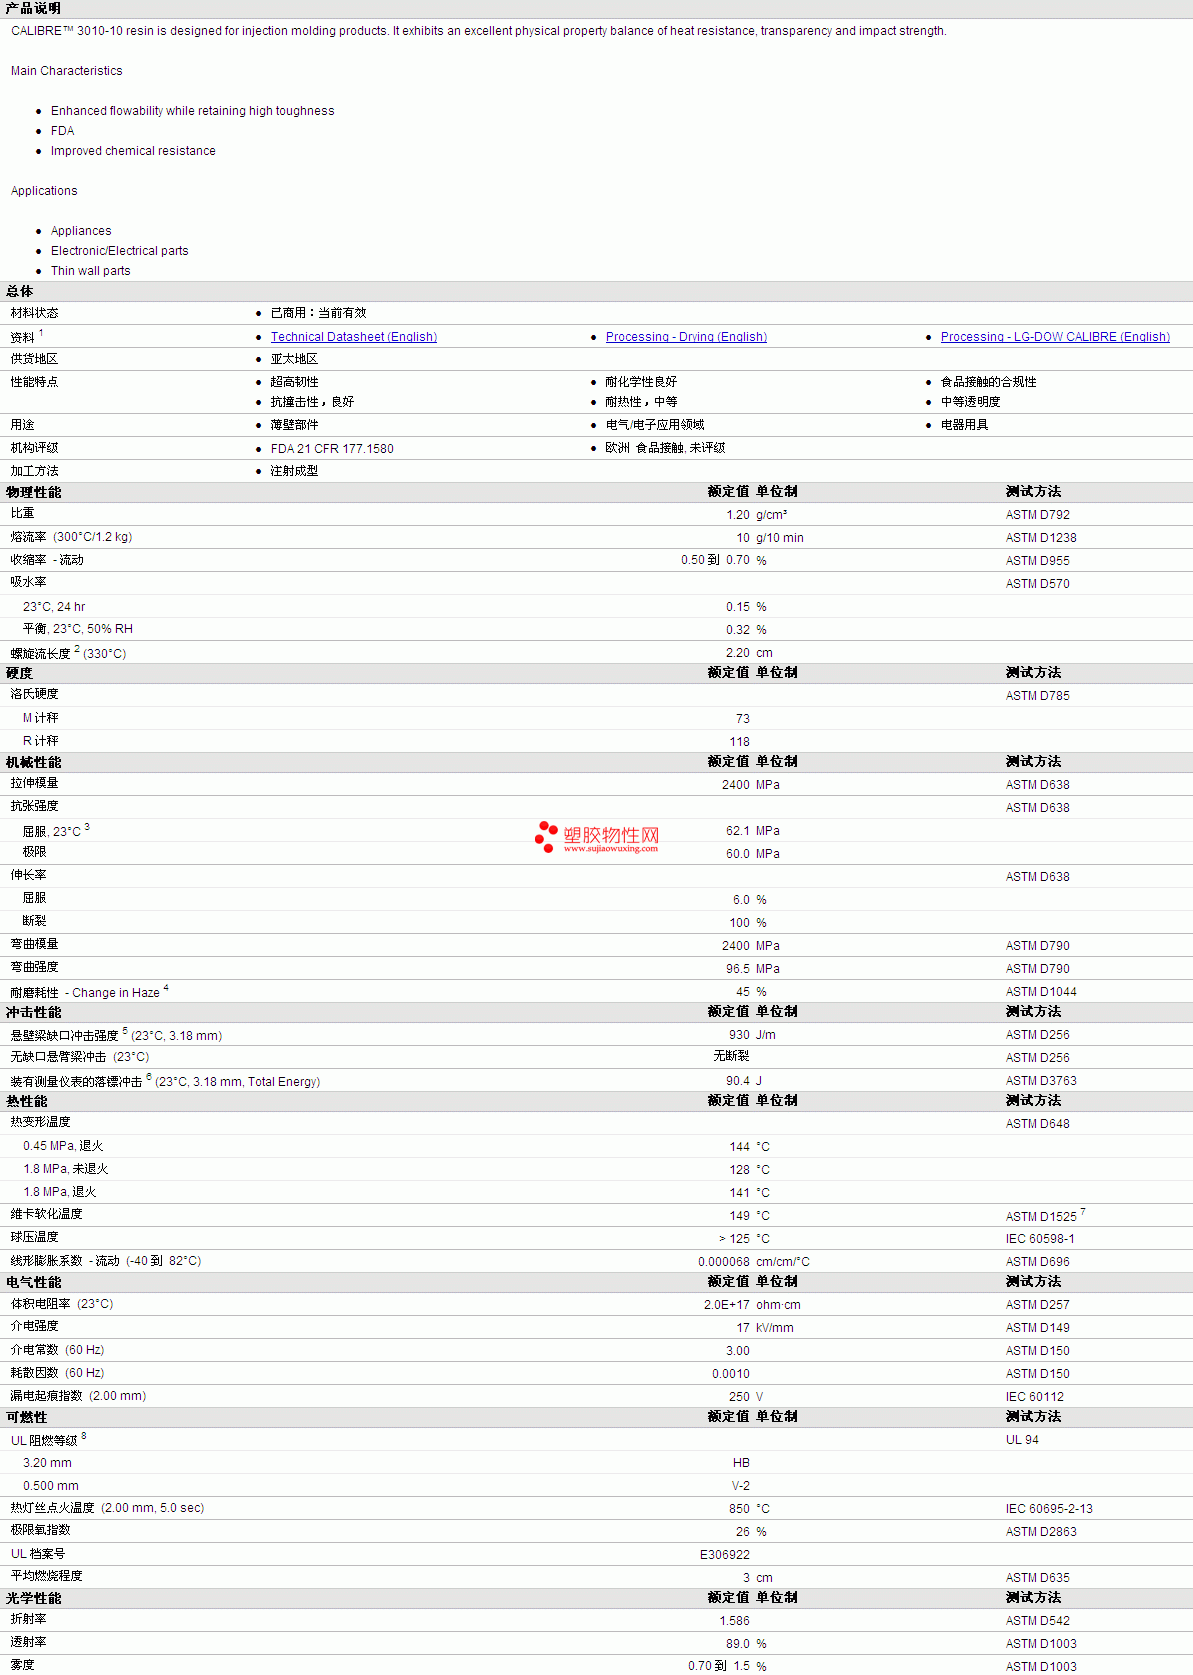
Task: Click the '930' notched Izod impact value
Action: (740, 1035)
